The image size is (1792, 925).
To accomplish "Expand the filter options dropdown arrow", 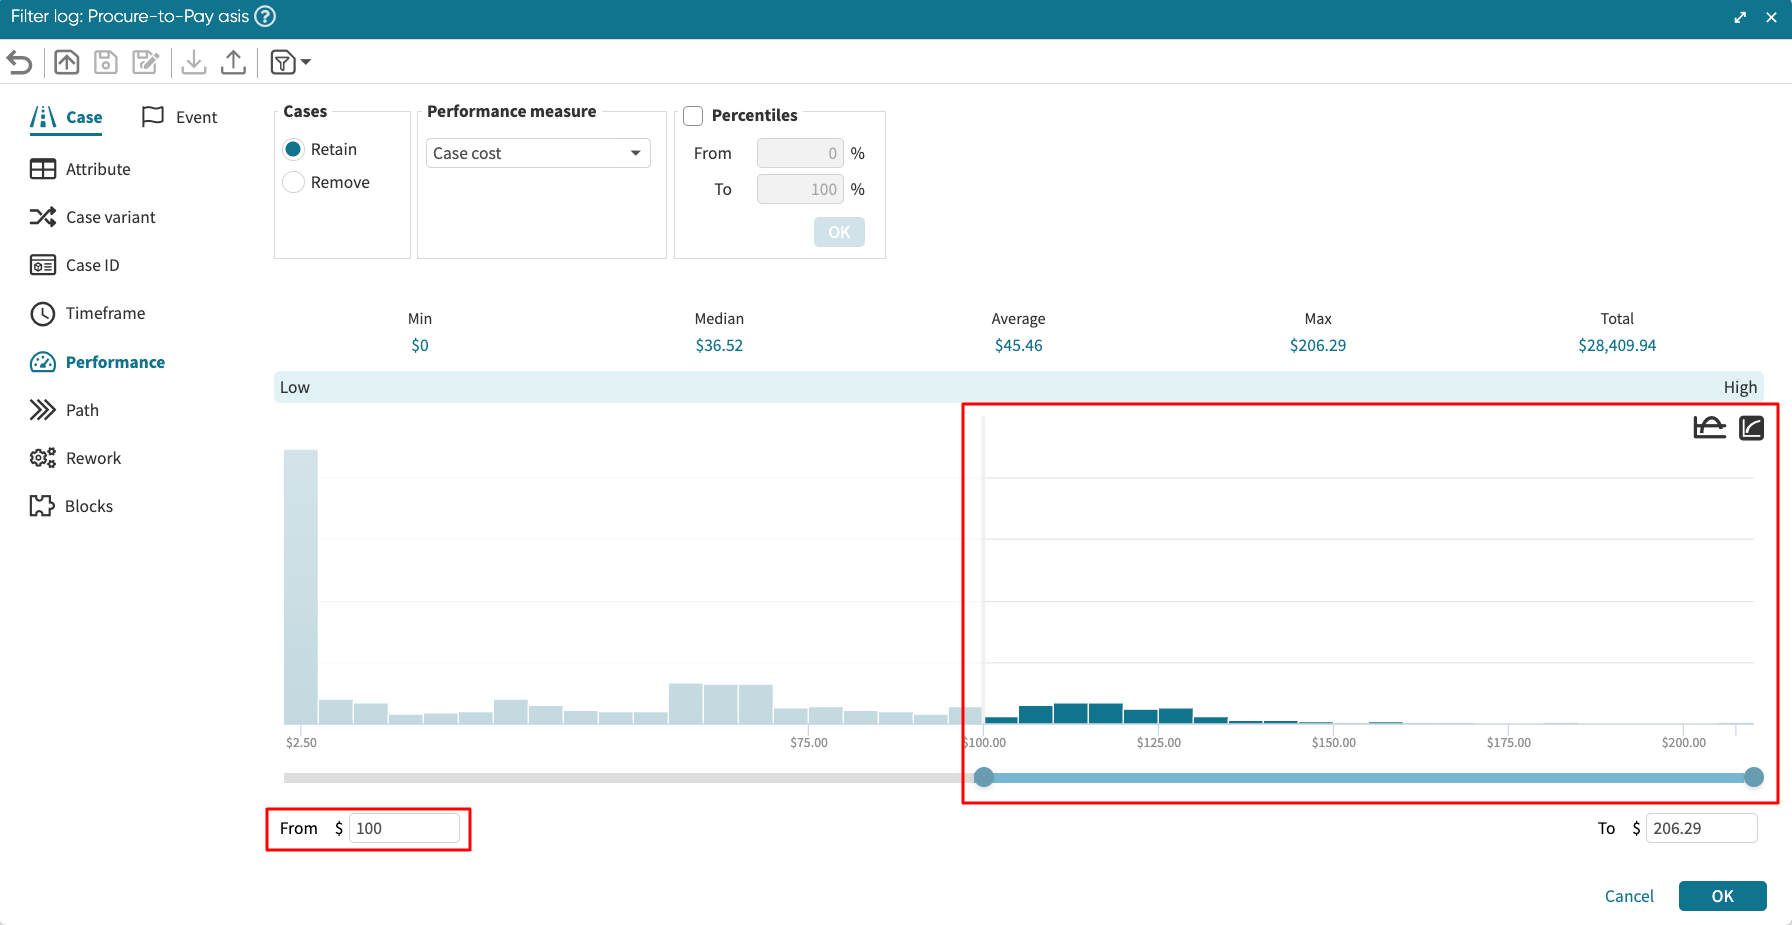I will (x=306, y=62).
